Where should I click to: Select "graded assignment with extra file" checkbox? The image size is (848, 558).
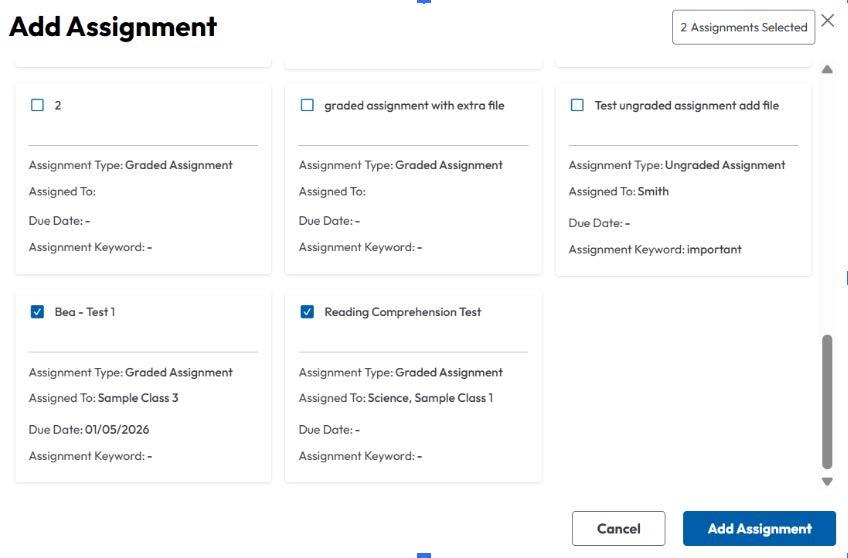(x=308, y=105)
